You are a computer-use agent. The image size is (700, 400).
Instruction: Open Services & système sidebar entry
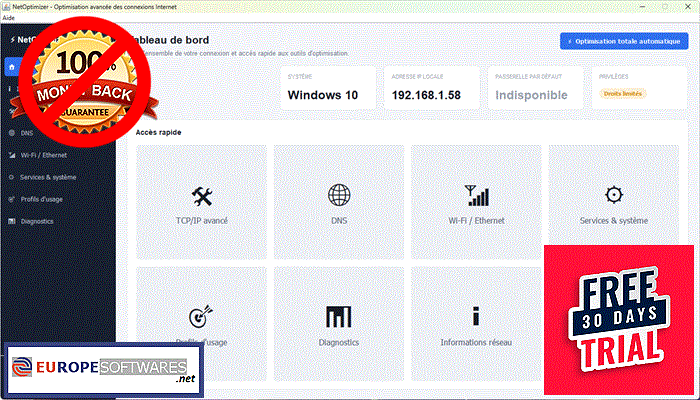click(48, 177)
